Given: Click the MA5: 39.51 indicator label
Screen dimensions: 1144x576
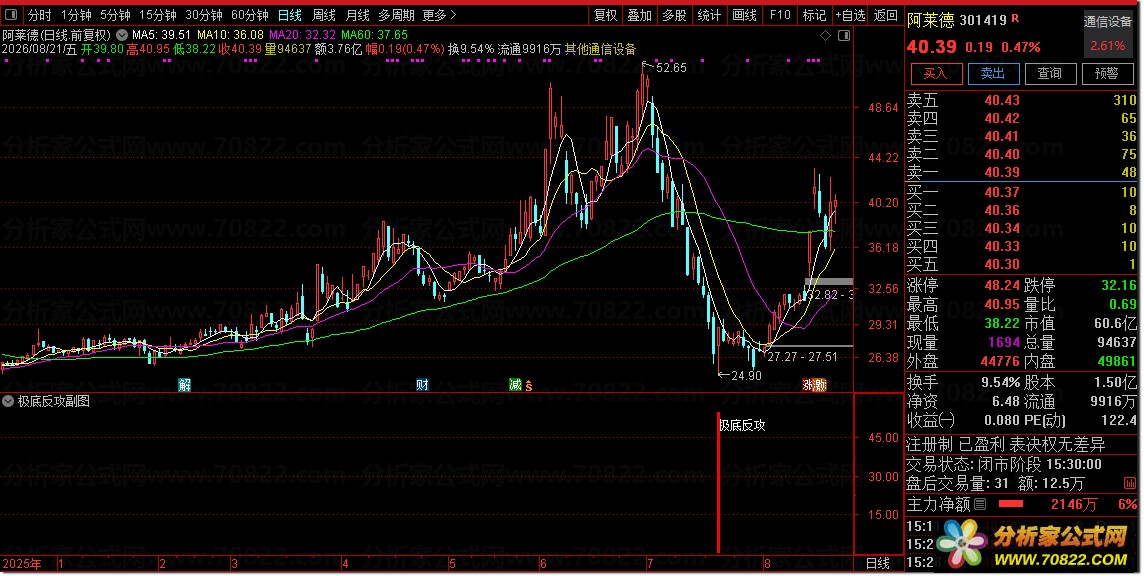Looking at the screenshot, I should point(161,35).
